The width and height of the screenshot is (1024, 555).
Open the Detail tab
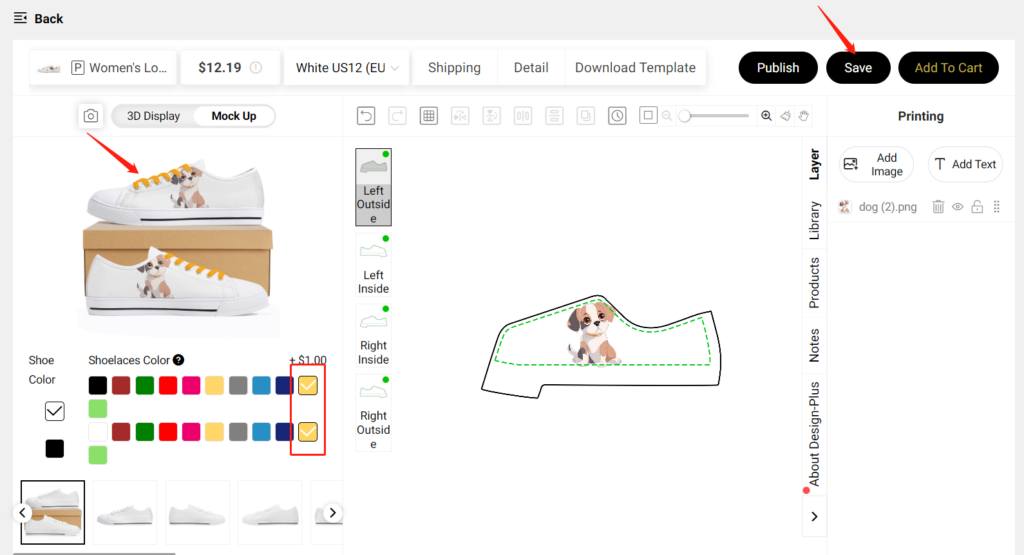click(531, 67)
